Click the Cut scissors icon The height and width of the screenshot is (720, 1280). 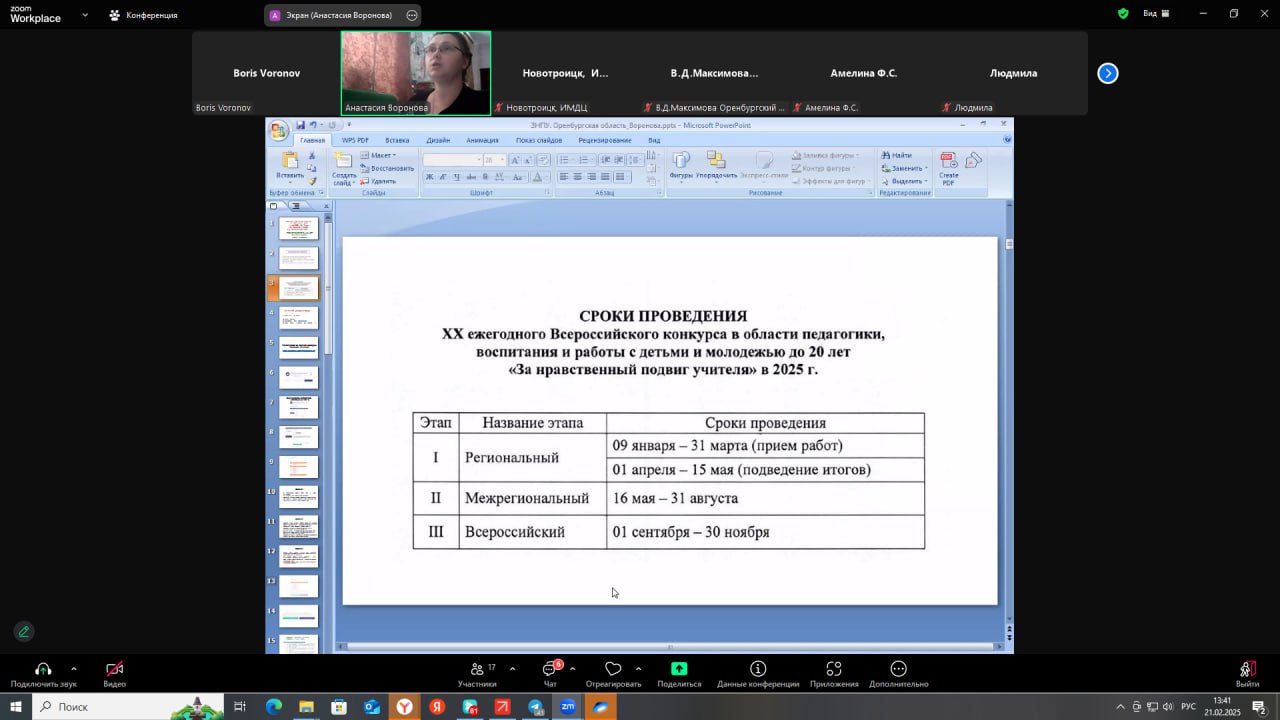coord(312,156)
